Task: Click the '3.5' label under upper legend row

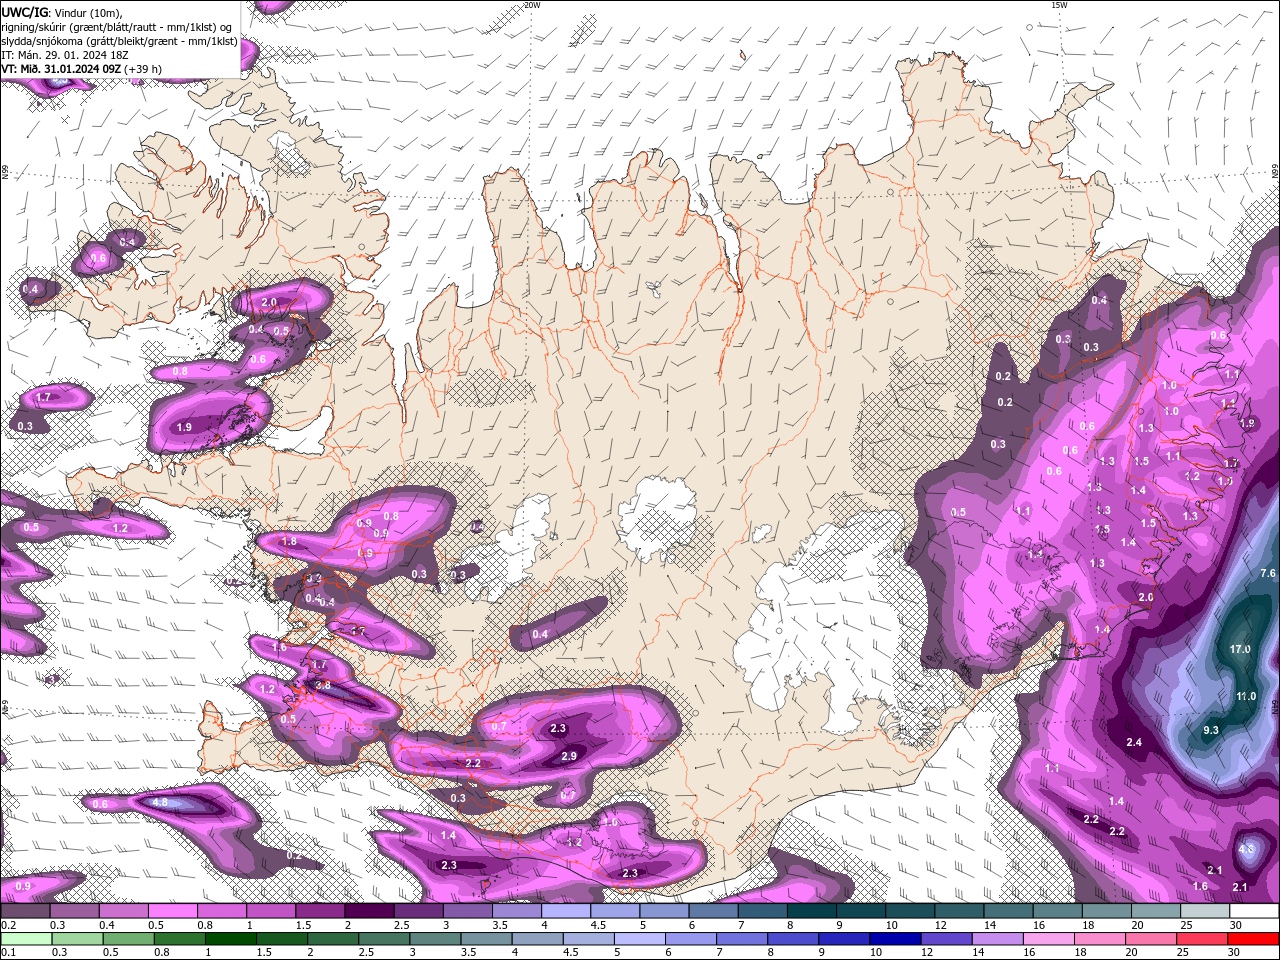Action: (500, 925)
